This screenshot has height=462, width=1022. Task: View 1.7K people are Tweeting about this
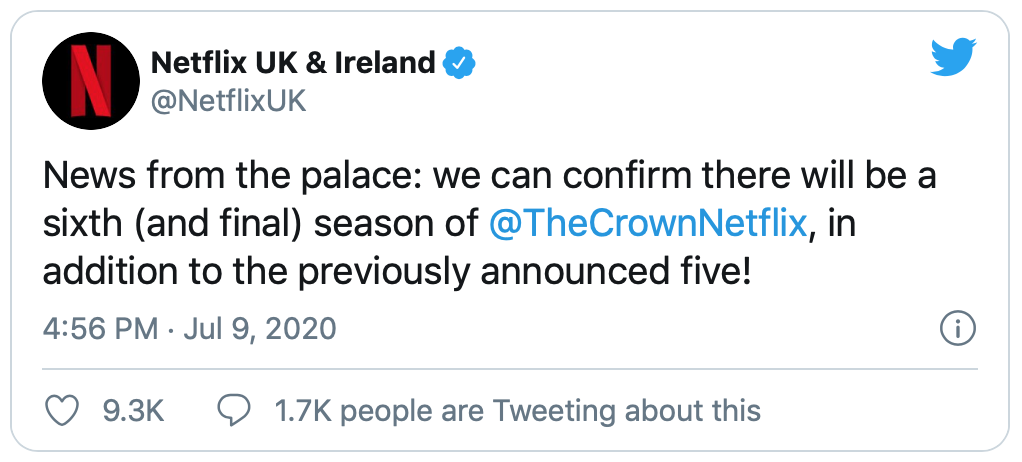[x=518, y=411]
